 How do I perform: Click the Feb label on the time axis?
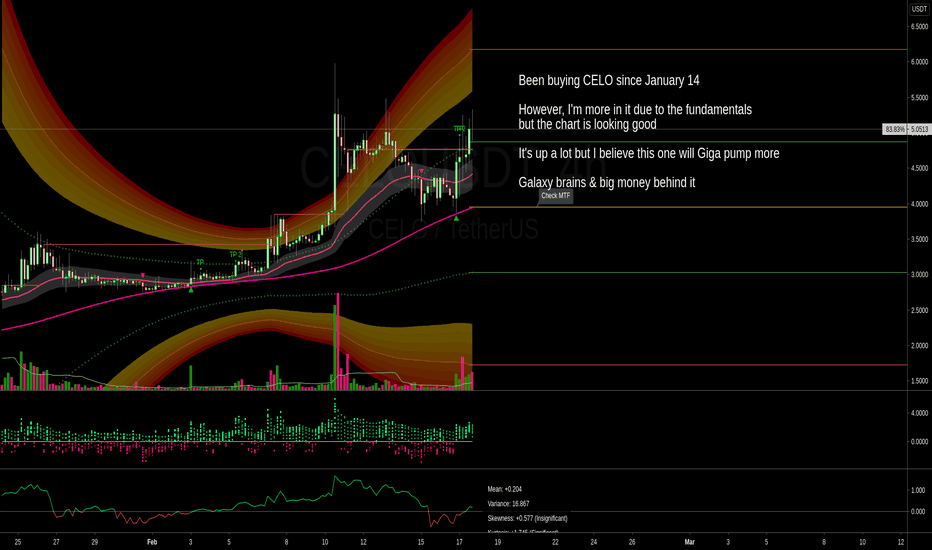pyautogui.click(x=152, y=542)
